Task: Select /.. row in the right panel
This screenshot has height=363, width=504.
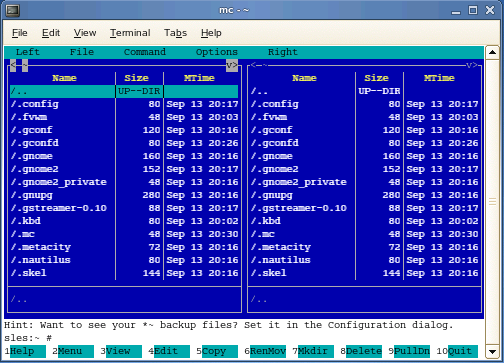Action: (364, 91)
